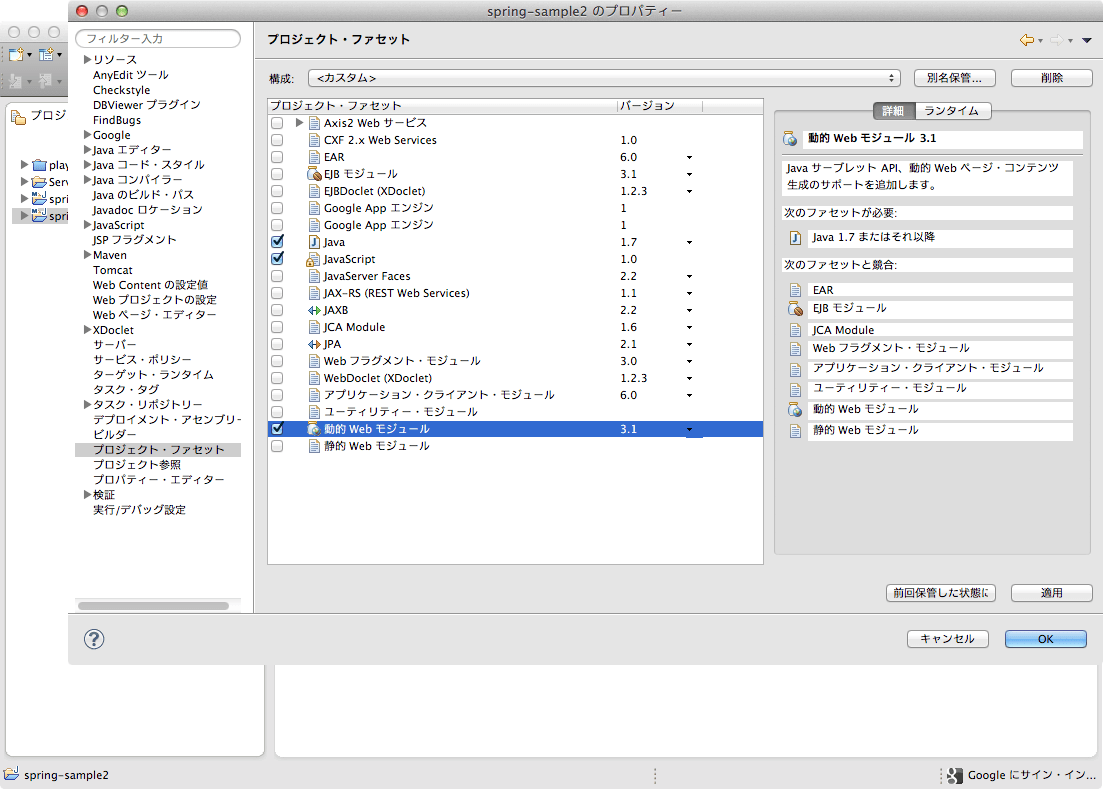Switch to the ランタイム tab

coord(951,111)
